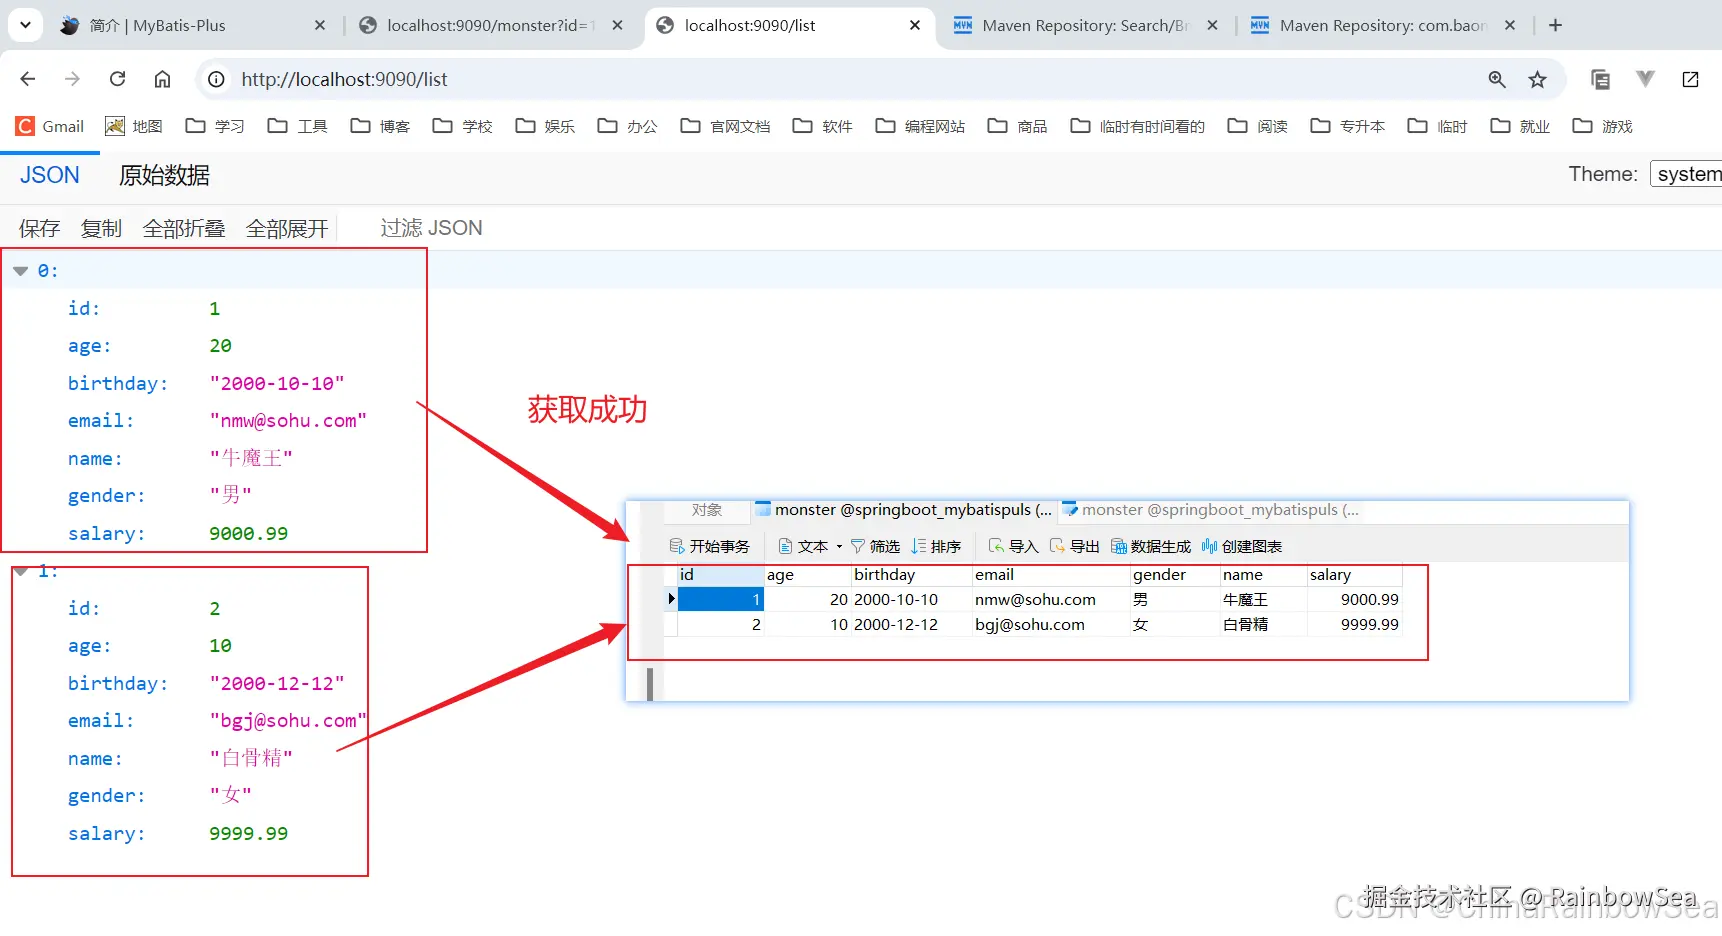
Task: Open the 专升本 bookmark folder
Action: click(1348, 126)
